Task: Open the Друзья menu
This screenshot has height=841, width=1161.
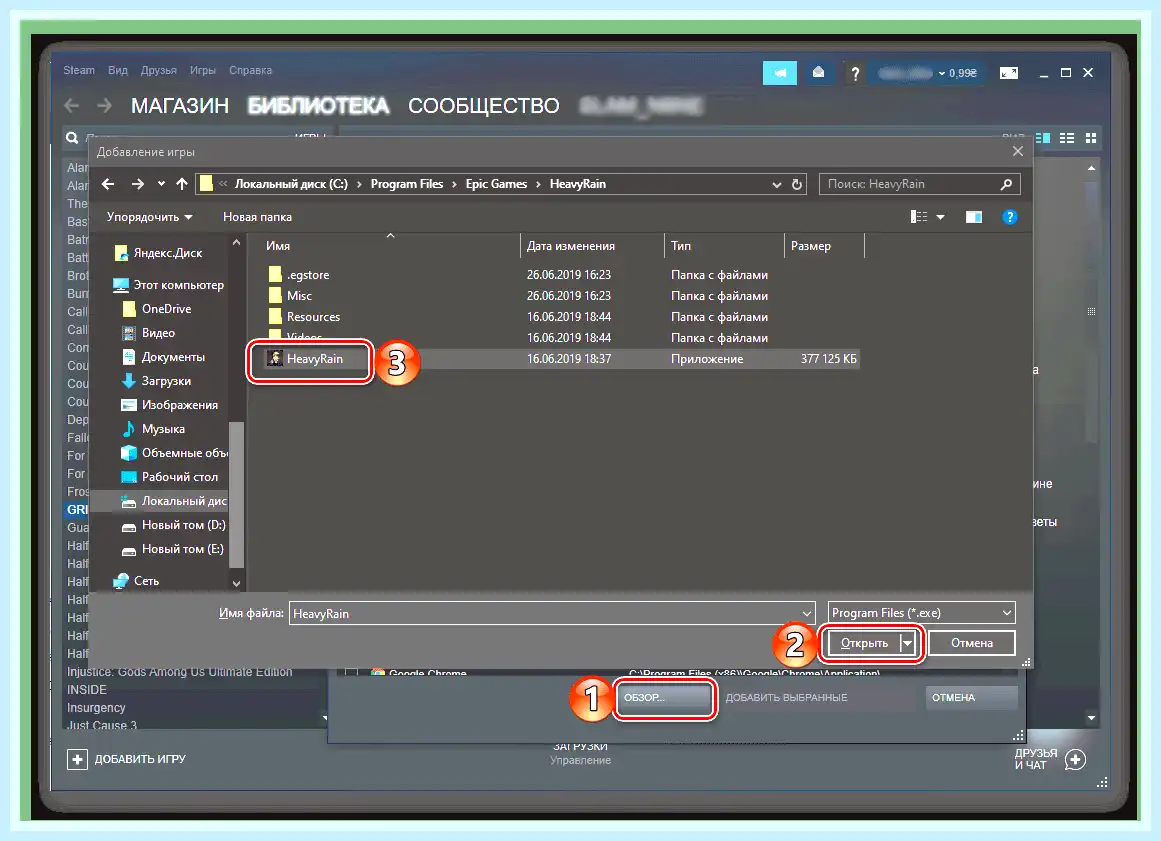Action: click(x=158, y=70)
